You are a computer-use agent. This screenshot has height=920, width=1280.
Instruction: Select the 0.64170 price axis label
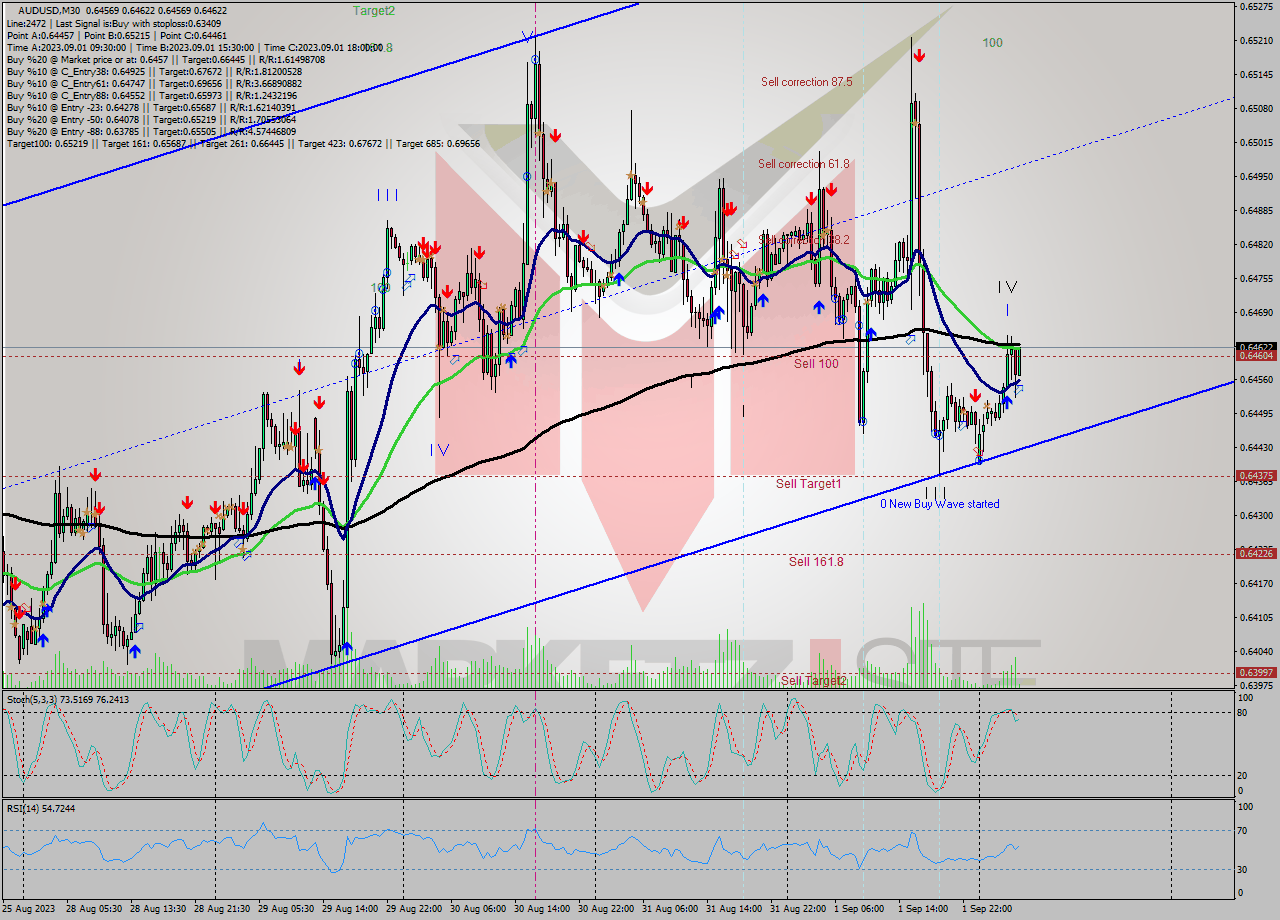[1256, 583]
